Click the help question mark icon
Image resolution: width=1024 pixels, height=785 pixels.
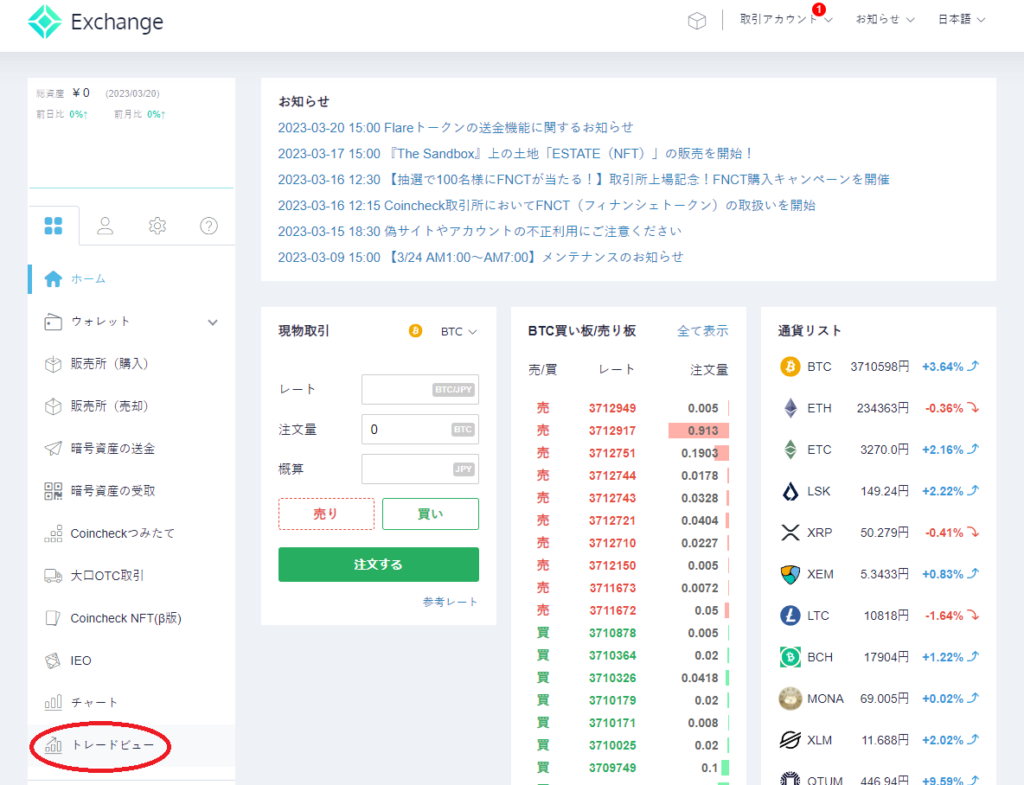pos(209,226)
